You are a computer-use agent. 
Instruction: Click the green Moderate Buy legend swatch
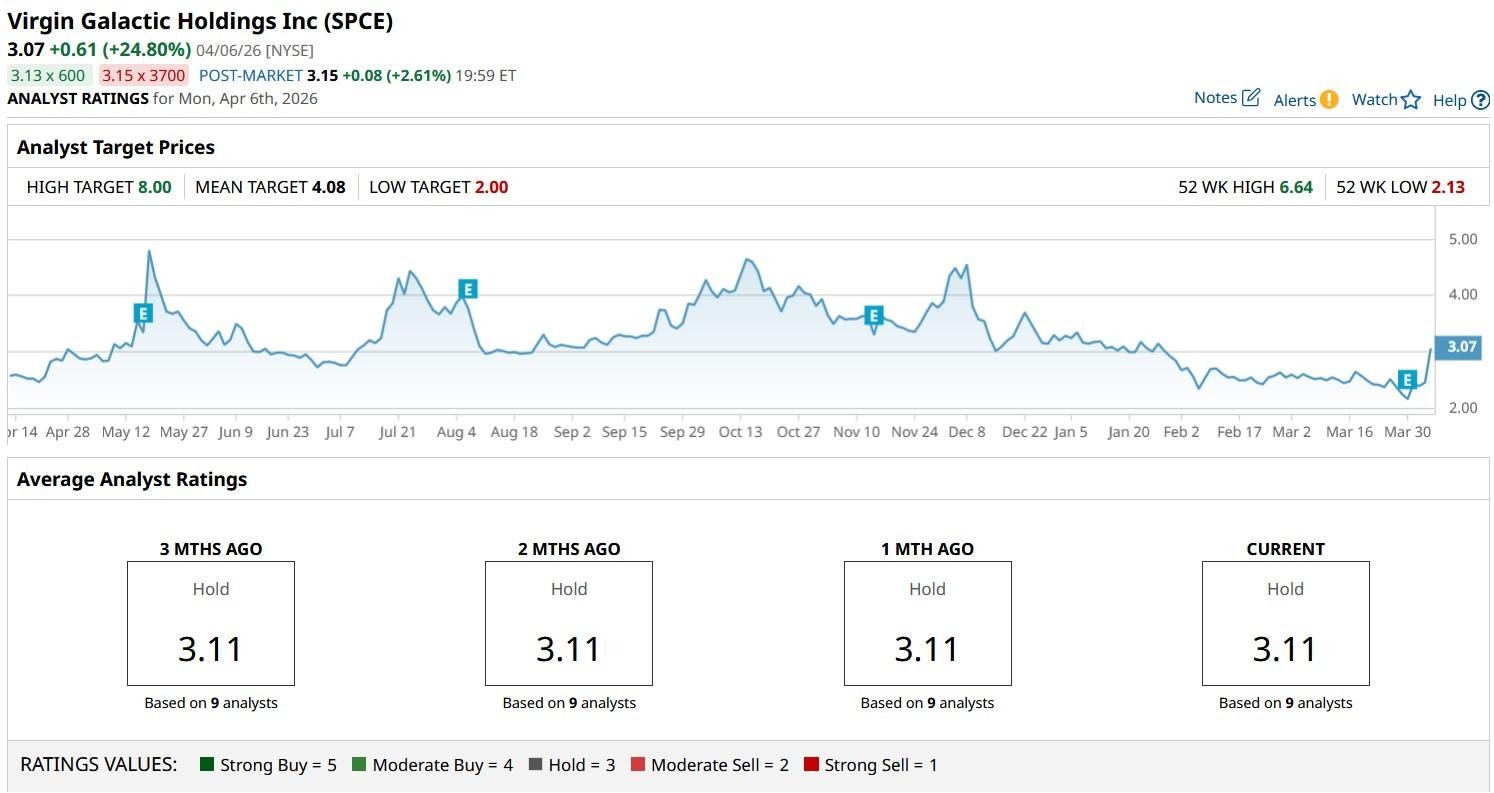coord(359,765)
